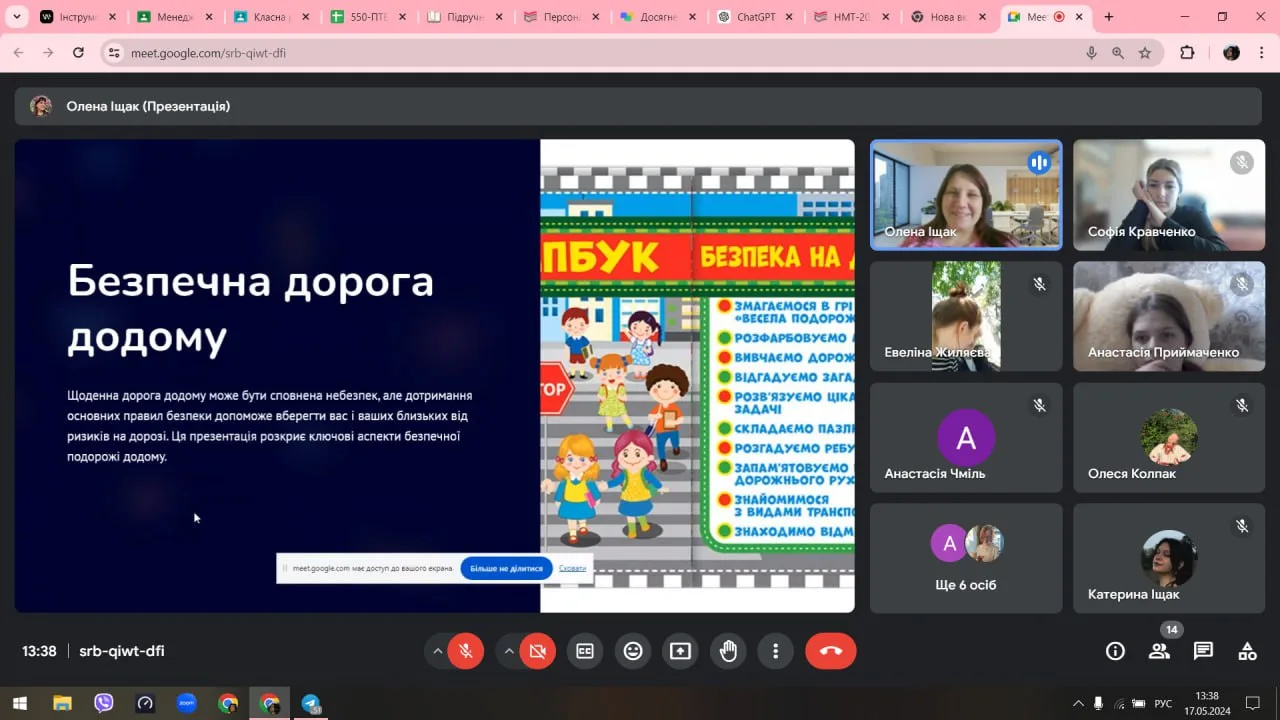1280x720 pixels.
Task: Select Анастасія Приймаченко video tile
Action: 1169,316
